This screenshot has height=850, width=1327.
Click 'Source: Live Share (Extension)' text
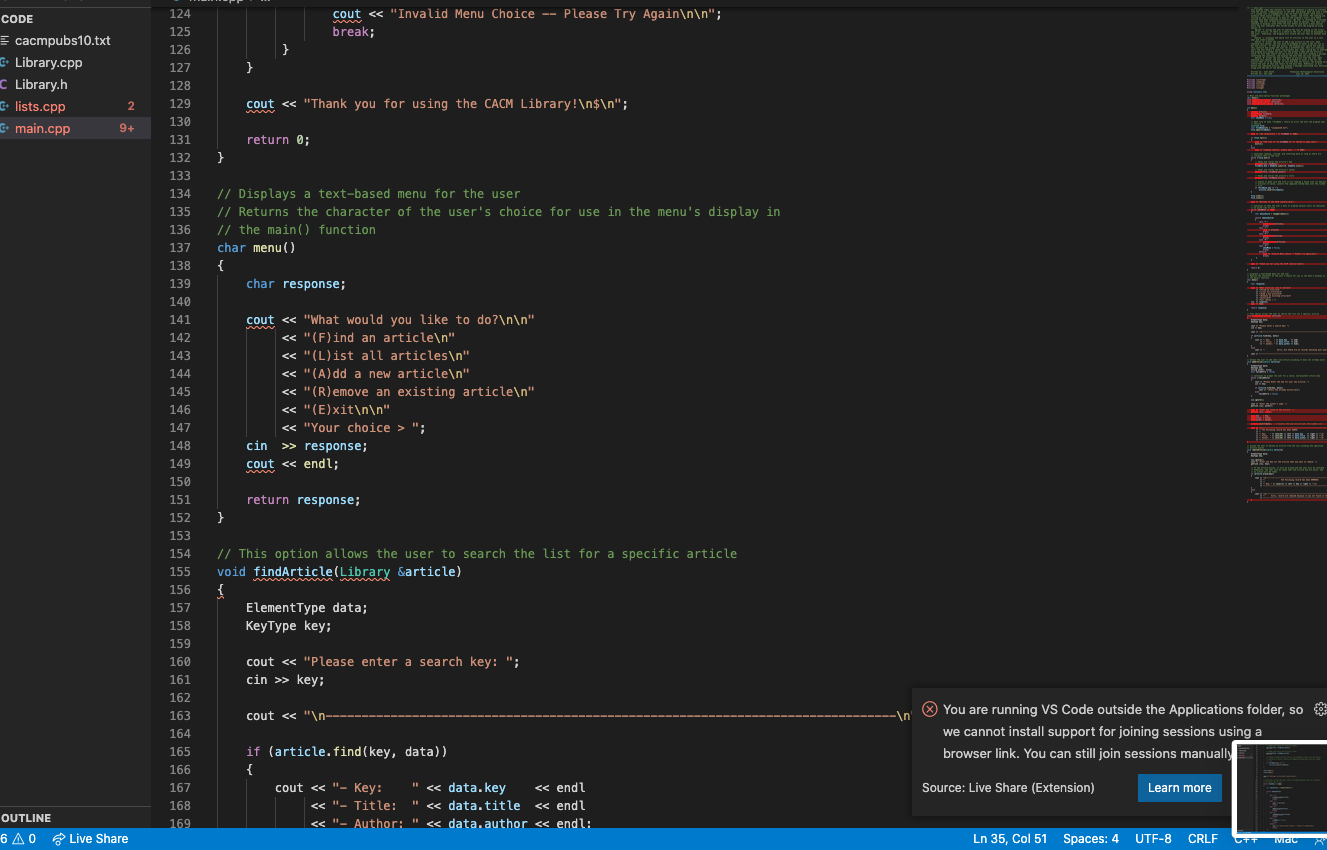tap(1008, 788)
